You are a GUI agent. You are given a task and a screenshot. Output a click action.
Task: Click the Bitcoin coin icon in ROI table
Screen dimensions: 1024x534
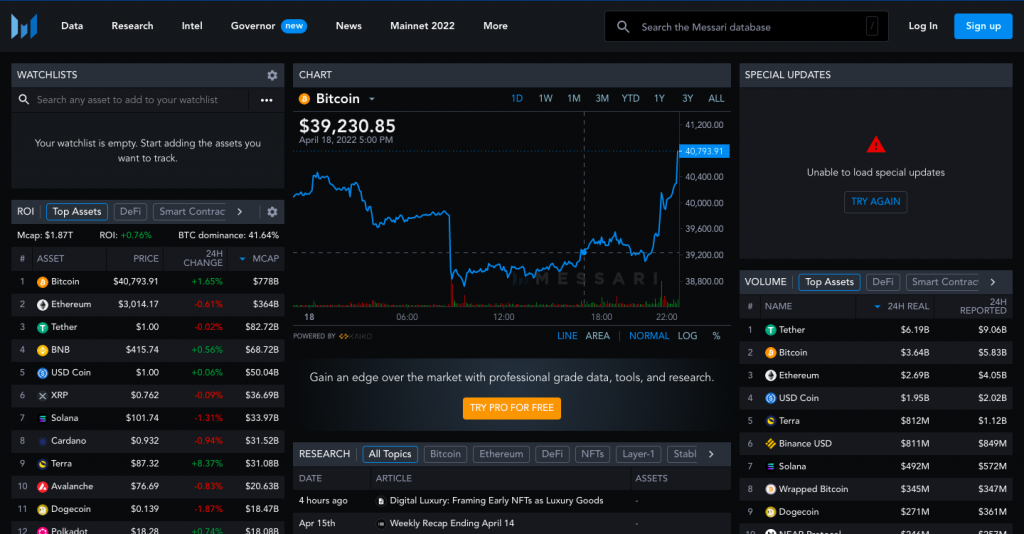42,282
